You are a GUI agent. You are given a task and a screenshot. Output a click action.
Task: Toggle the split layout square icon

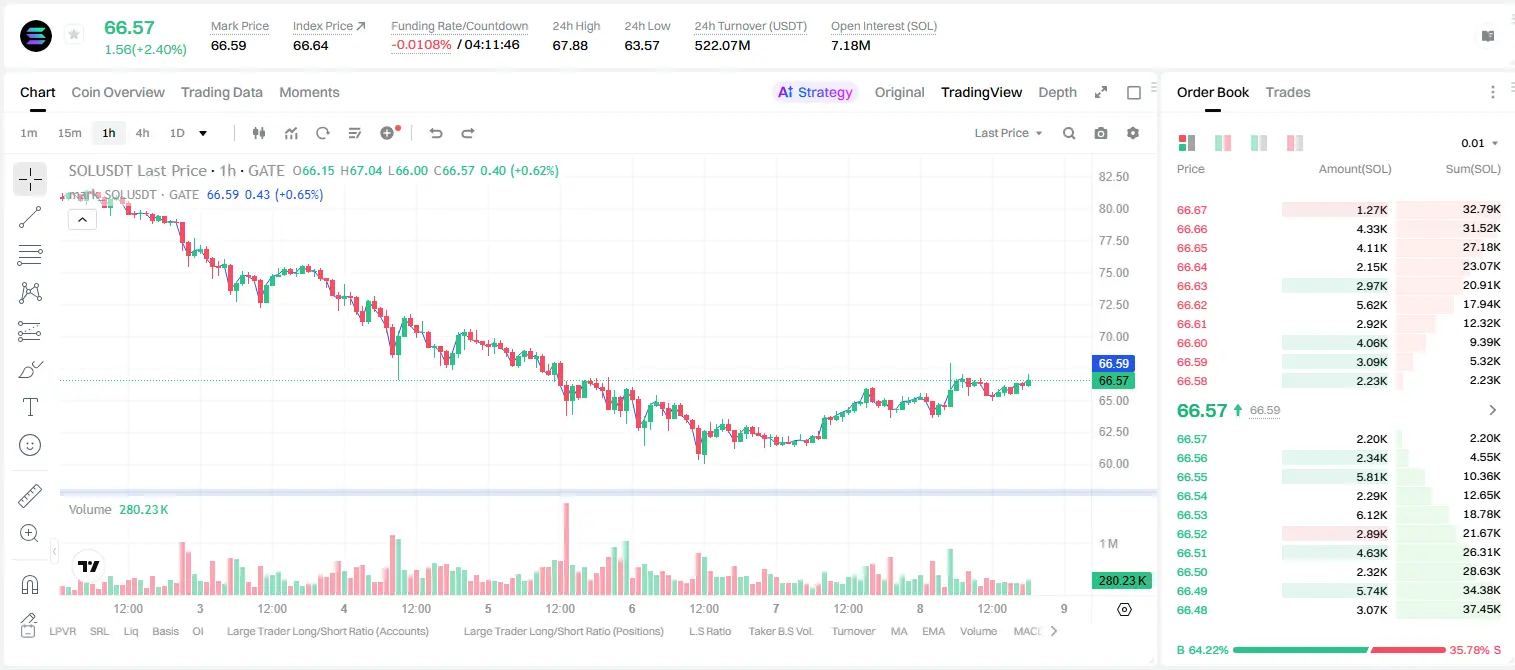click(x=1134, y=92)
